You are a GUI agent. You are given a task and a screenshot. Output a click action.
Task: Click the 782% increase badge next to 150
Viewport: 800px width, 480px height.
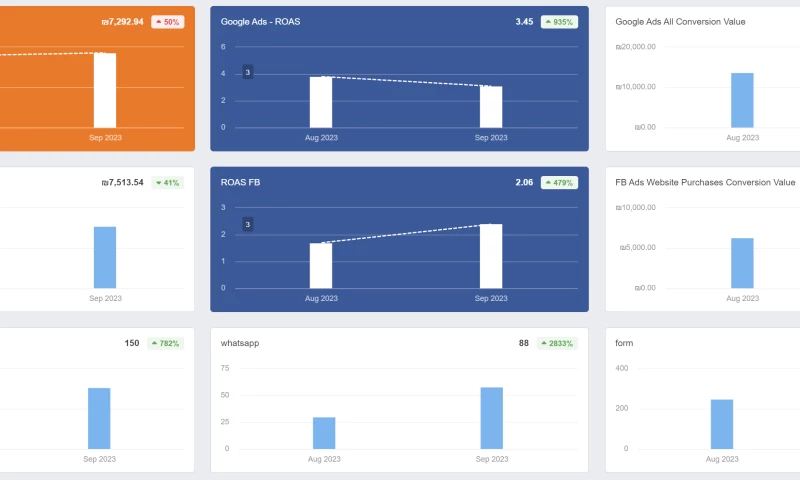pos(165,343)
